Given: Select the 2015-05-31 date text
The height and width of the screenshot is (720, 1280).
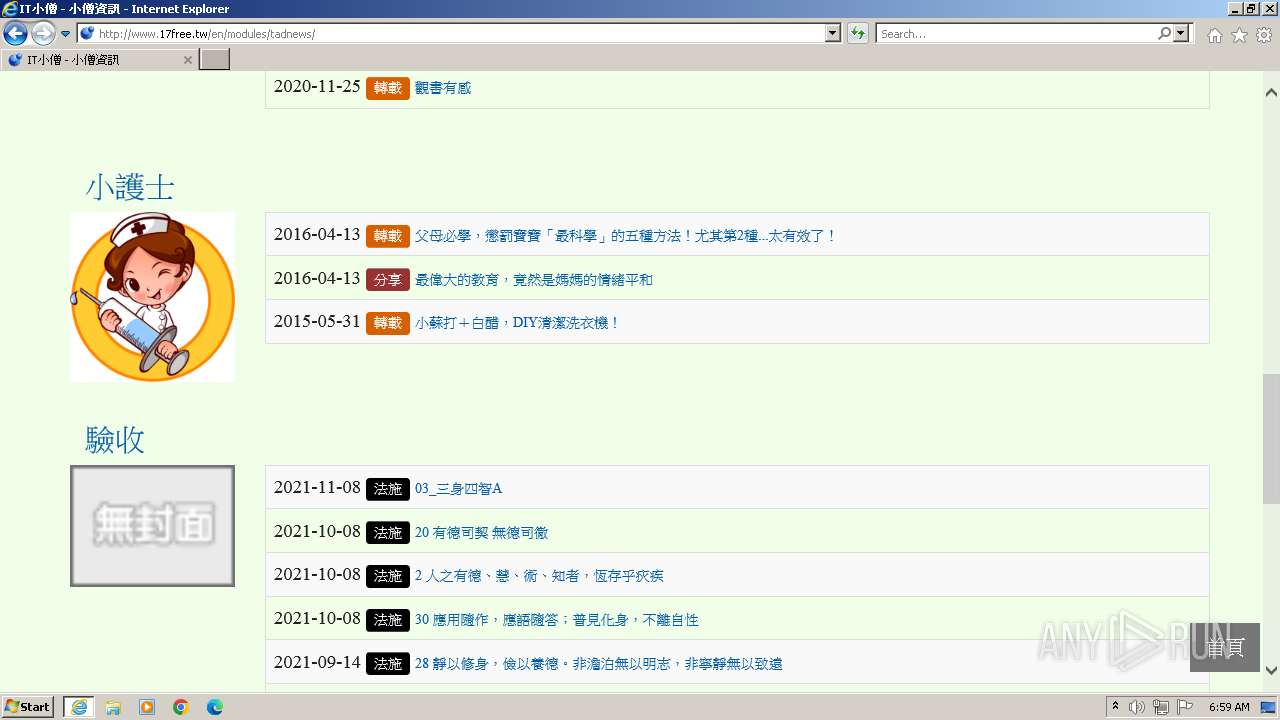Looking at the screenshot, I should [317, 322].
